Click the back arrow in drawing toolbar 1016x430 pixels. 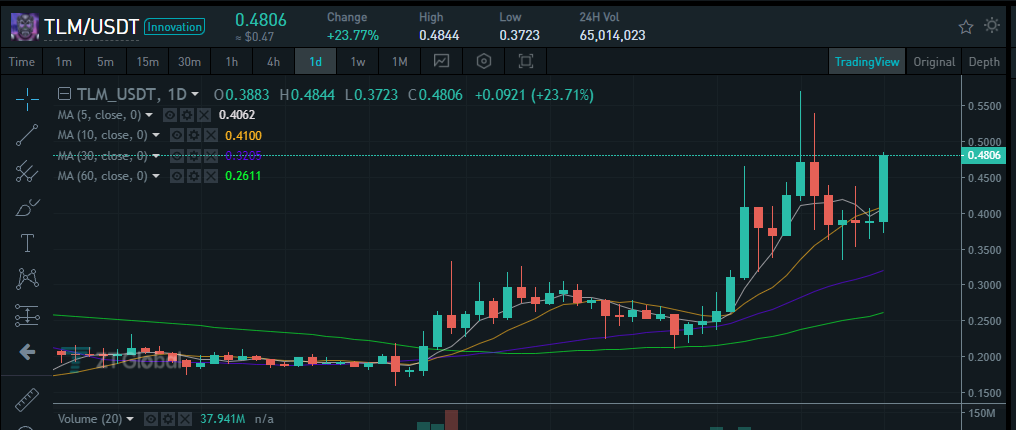coord(27,352)
